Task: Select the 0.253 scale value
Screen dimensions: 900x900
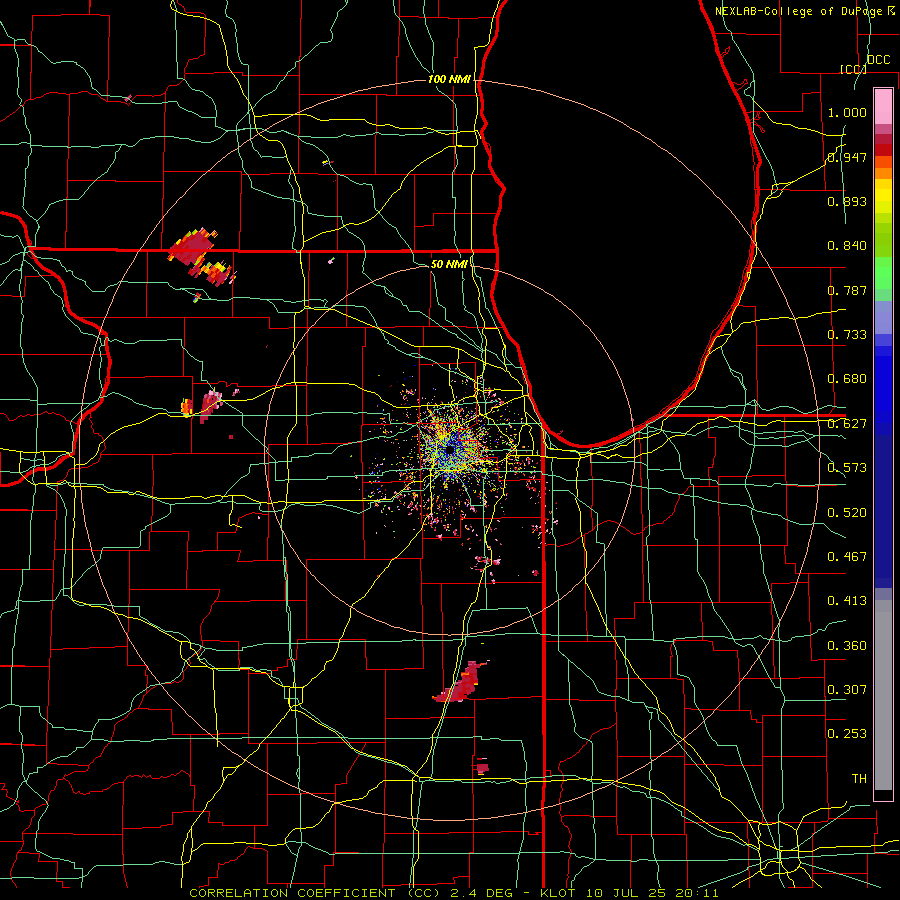Action: 847,734
